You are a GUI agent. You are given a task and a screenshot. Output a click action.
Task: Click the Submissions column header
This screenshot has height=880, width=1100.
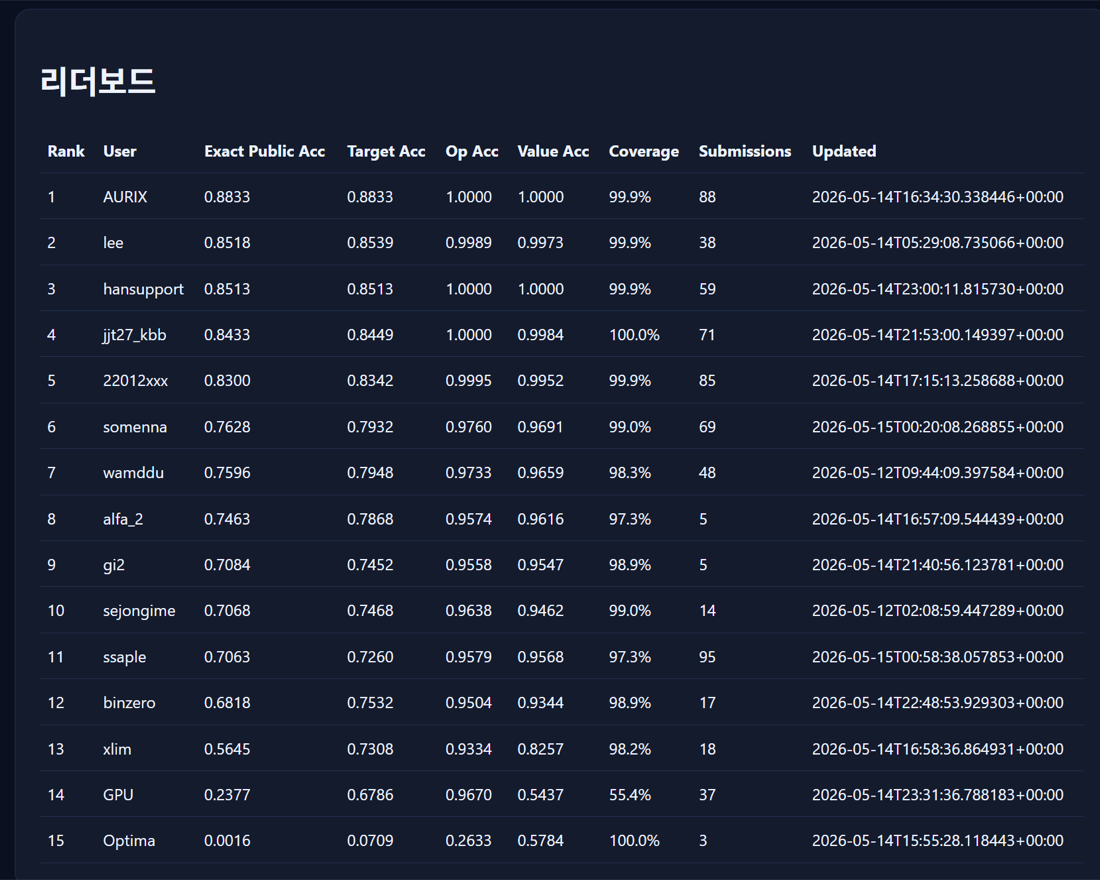coord(745,152)
